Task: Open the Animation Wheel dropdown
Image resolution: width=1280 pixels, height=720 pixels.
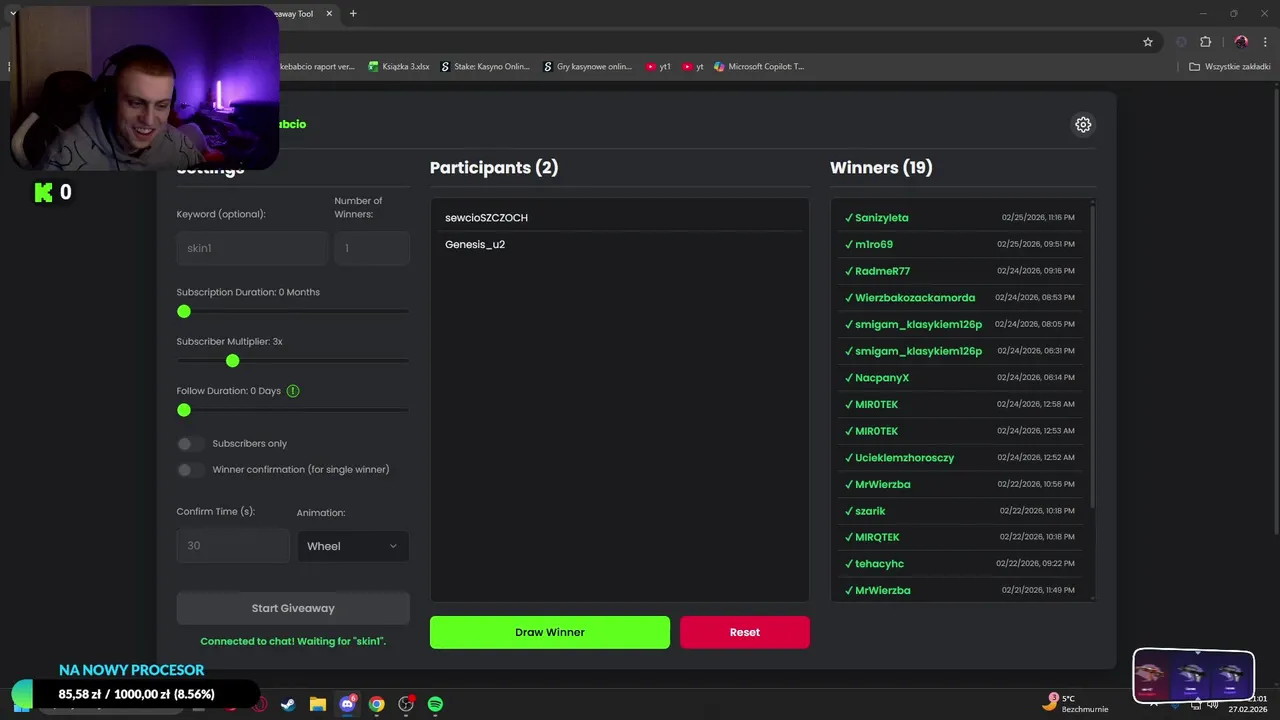Action: pos(353,546)
